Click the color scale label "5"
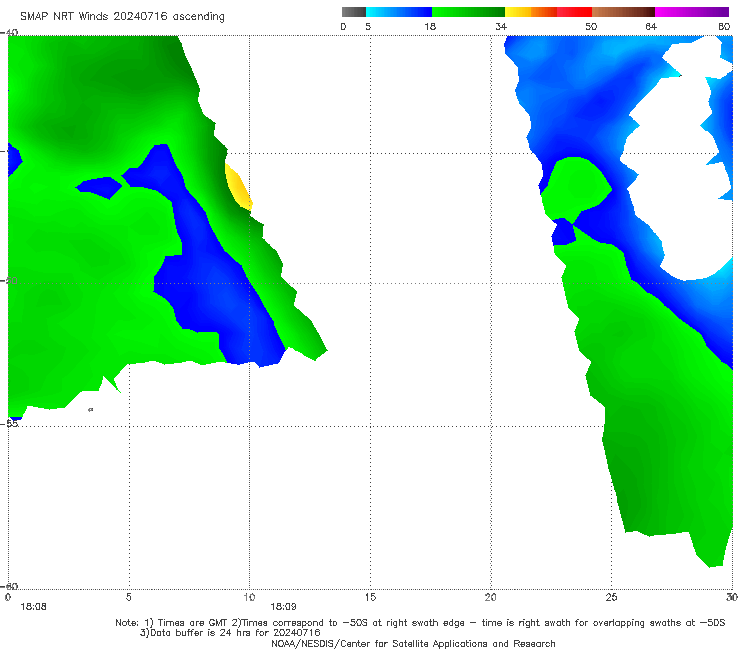Screen dimensions: 740x650 click(x=368, y=27)
